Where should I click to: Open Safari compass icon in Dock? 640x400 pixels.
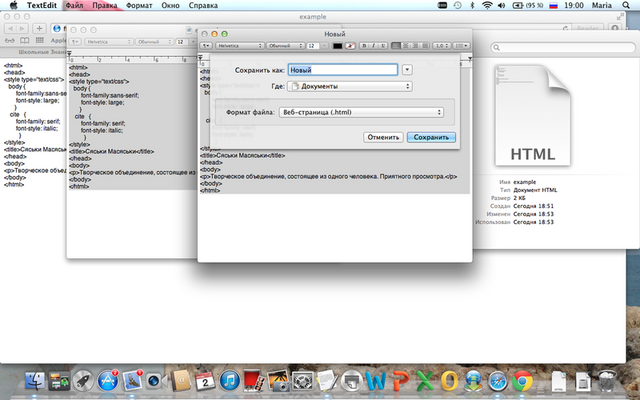pos(498,382)
